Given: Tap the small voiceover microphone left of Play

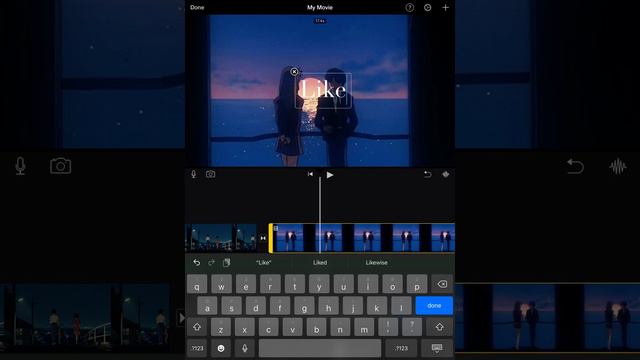Looking at the screenshot, I should click(x=193, y=174).
